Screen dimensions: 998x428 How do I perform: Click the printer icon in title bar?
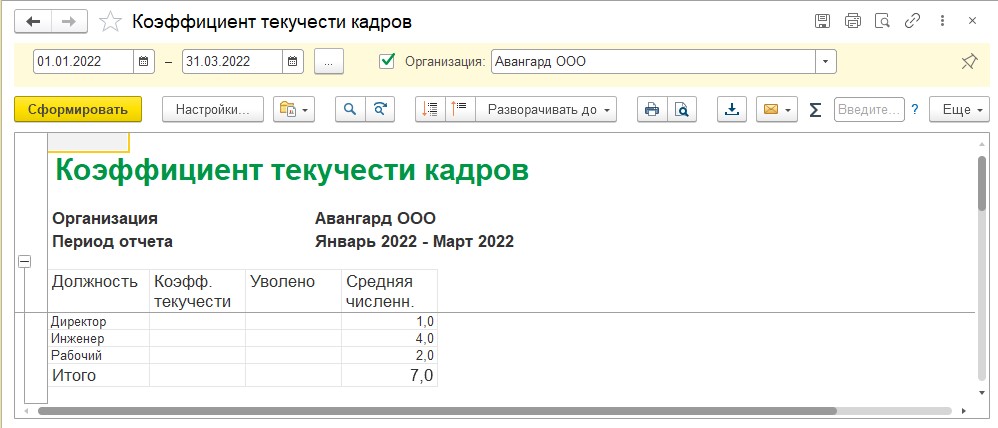853,21
